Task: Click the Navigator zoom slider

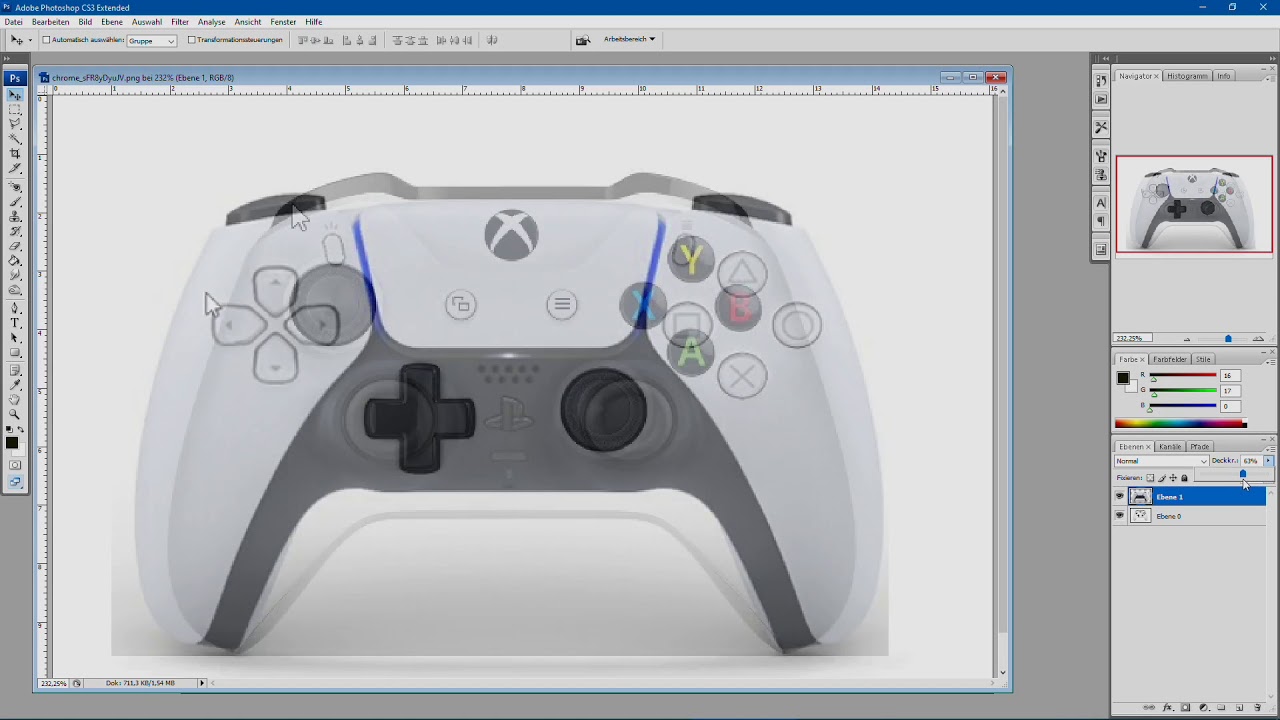Action: point(1228,339)
